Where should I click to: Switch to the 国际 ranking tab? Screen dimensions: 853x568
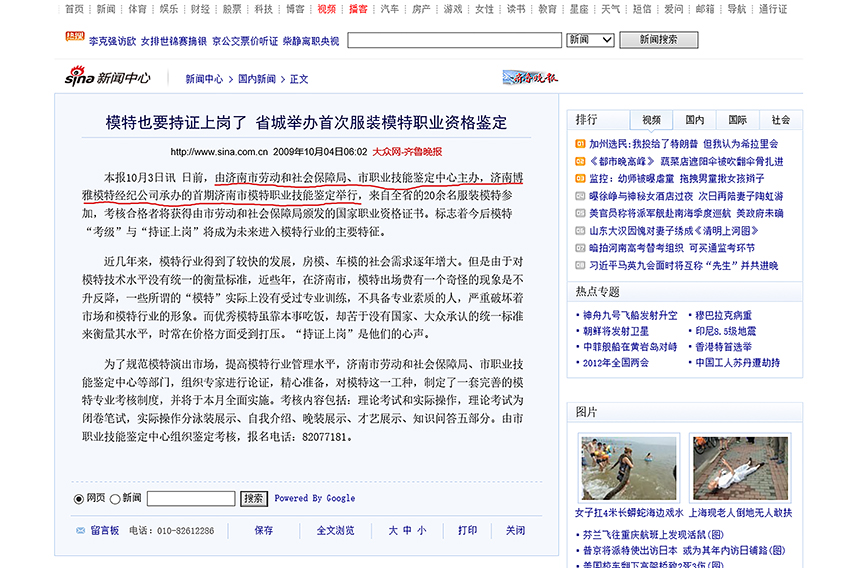coord(738,120)
